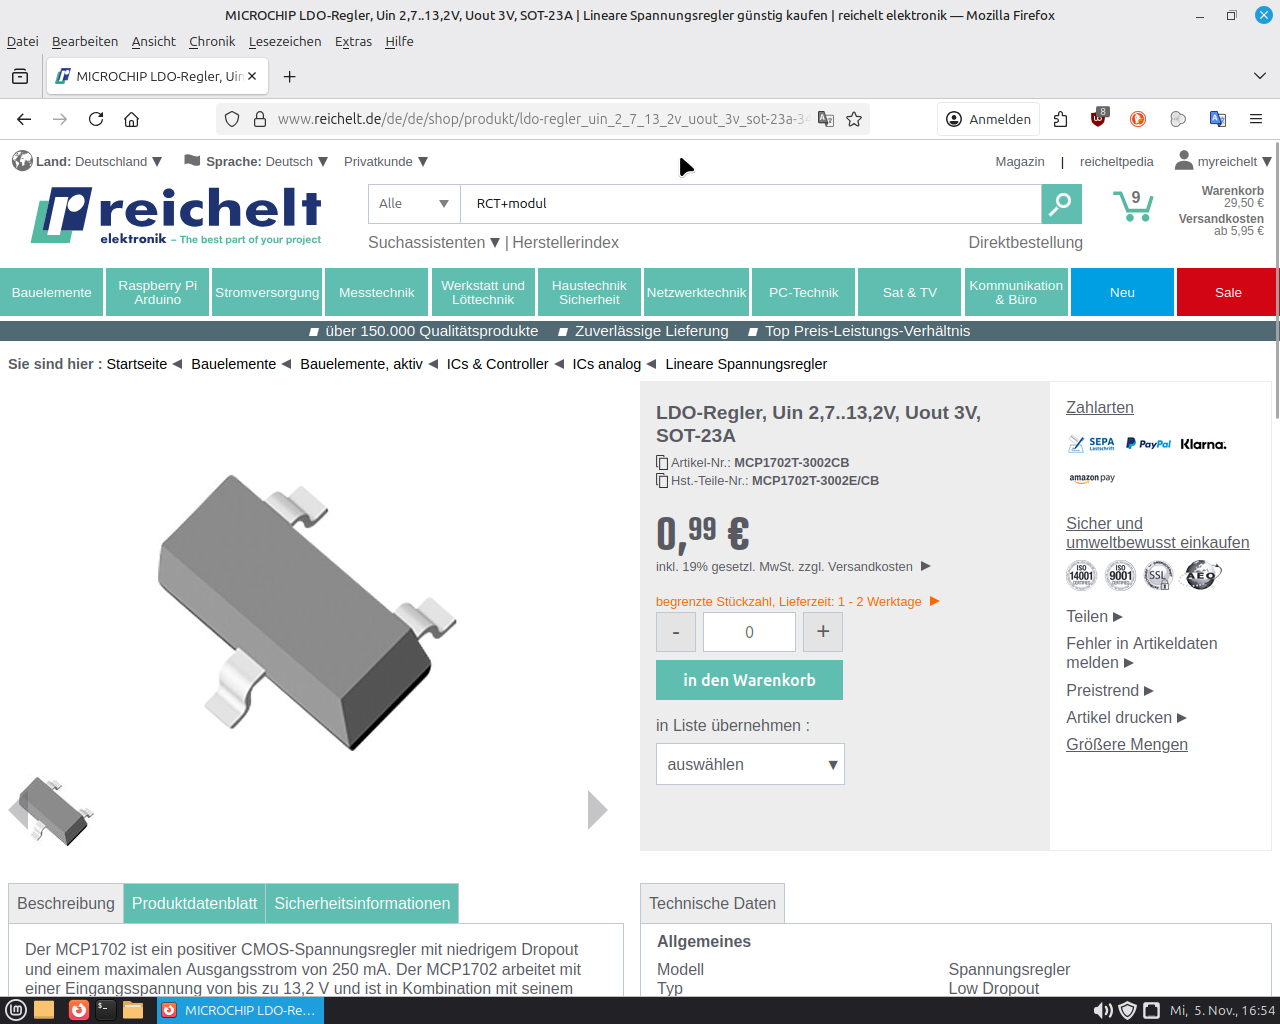Click the small product image thumbnail
Screen dimensions: 1280x1024
point(55,810)
